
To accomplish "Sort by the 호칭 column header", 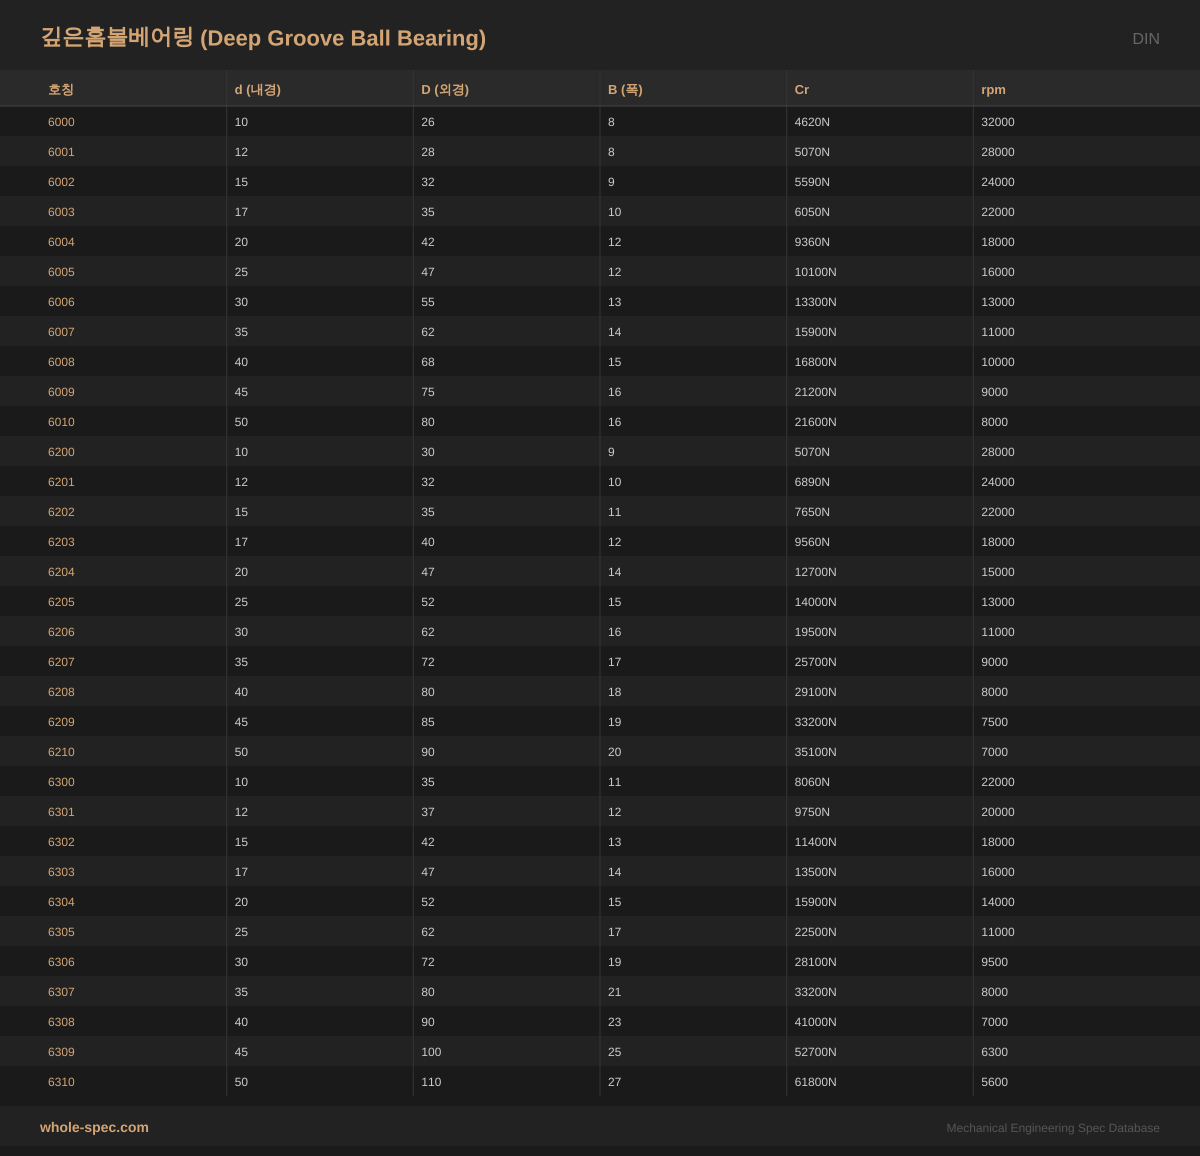I will [x=60, y=89].
